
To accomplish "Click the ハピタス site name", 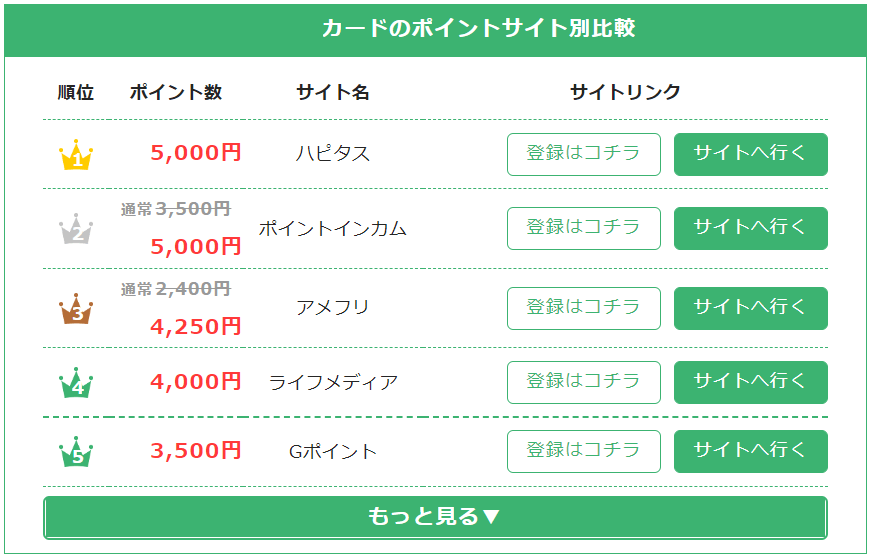I will pos(333,154).
